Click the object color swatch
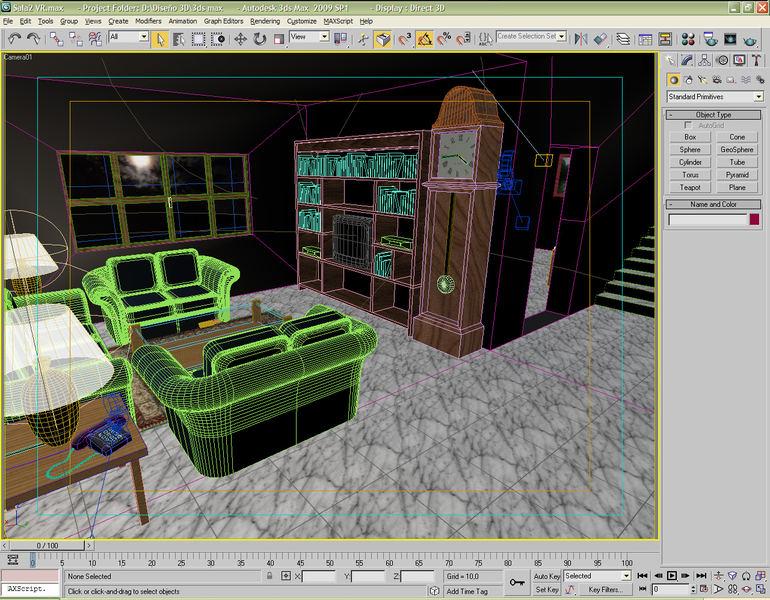 tap(755, 219)
